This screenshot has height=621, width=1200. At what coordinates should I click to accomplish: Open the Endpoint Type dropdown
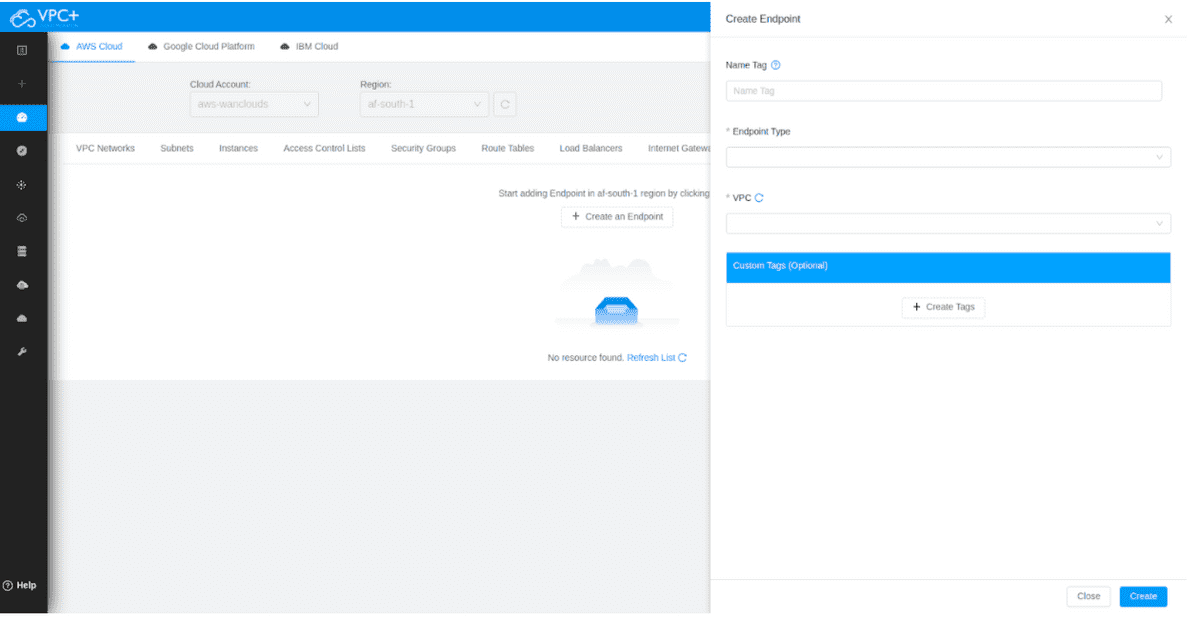point(948,157)
